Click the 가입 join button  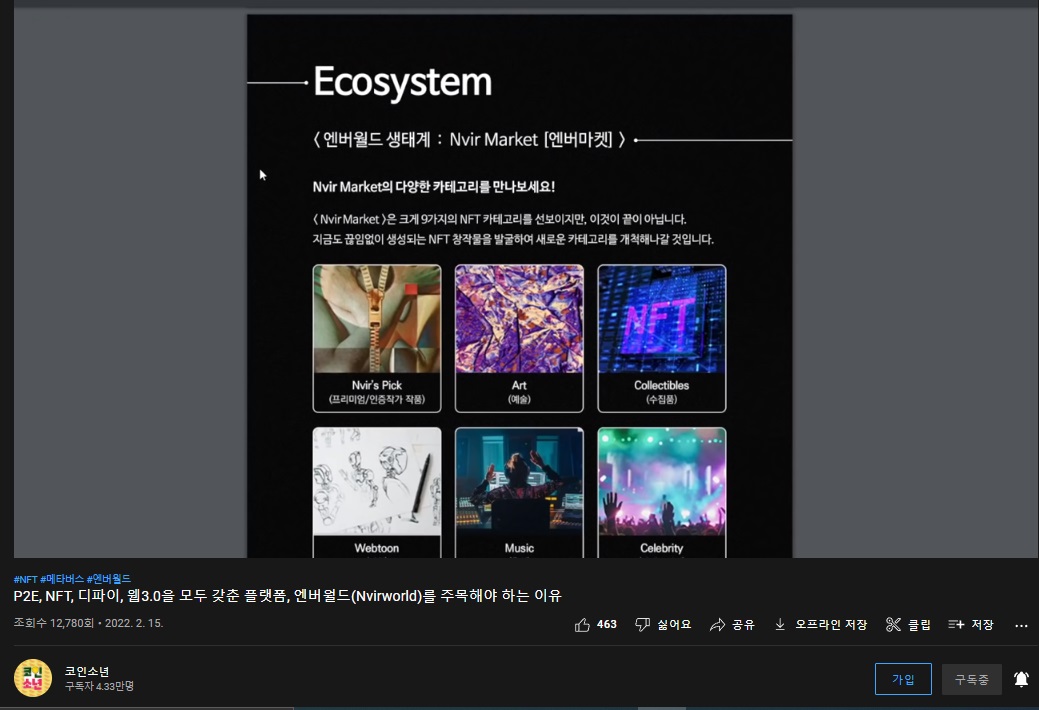pos(903,679)
